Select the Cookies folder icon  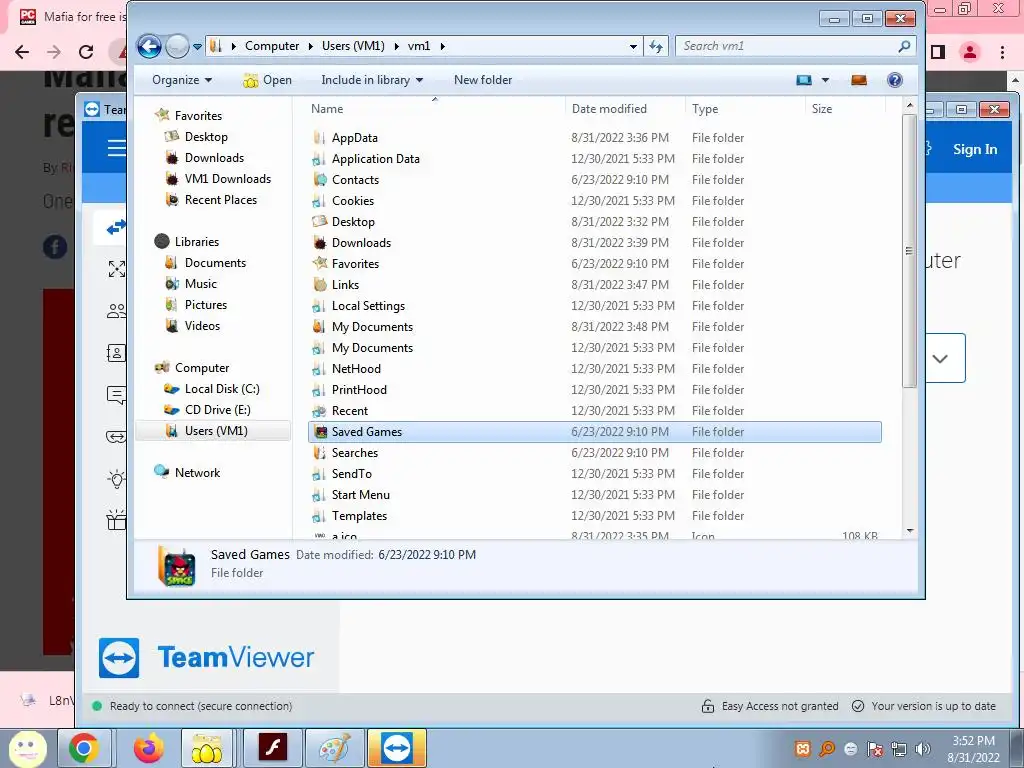[319, 200]
